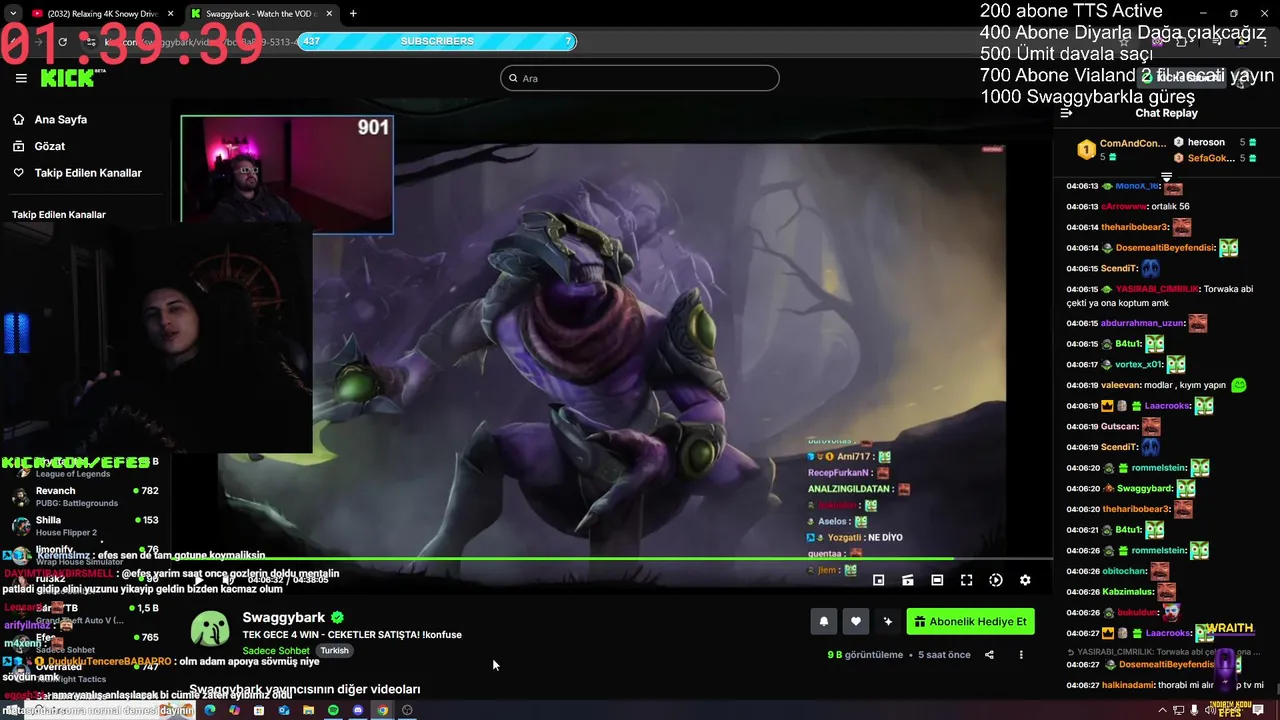Click the play button in the video player
Image resolution: width=1280 pixels, height=720 pixels.
tap(199, 580)
